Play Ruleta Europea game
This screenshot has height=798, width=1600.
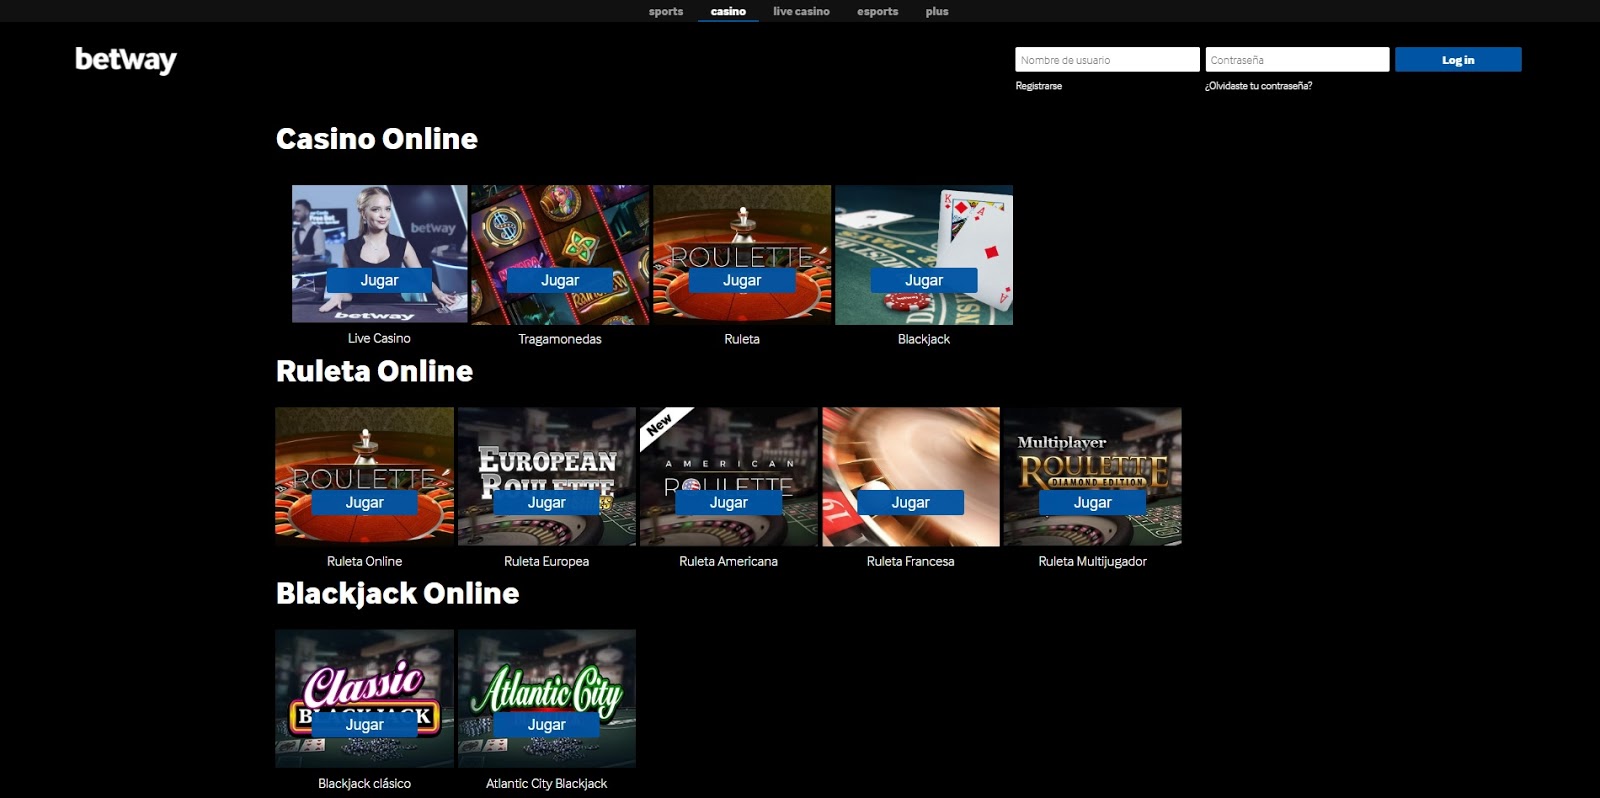pyautogui.click(x=546, y=502)
